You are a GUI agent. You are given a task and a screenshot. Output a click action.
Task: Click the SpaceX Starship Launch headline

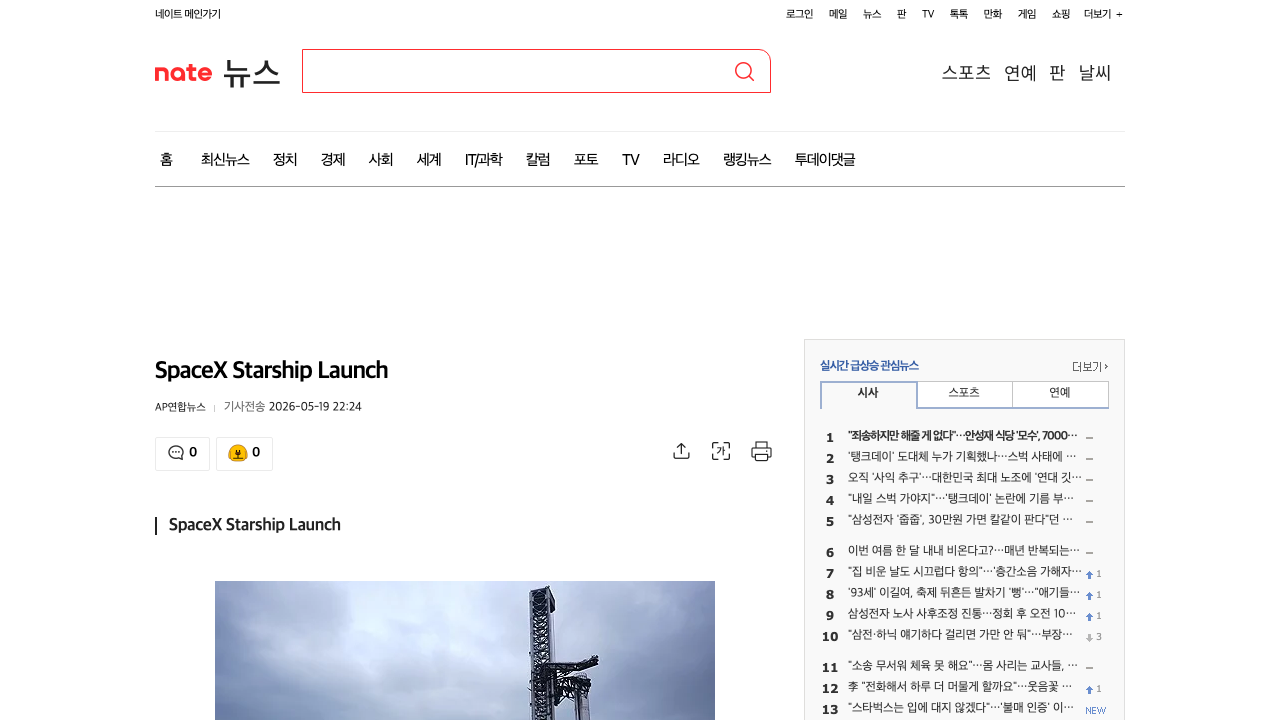pos(271,370)
